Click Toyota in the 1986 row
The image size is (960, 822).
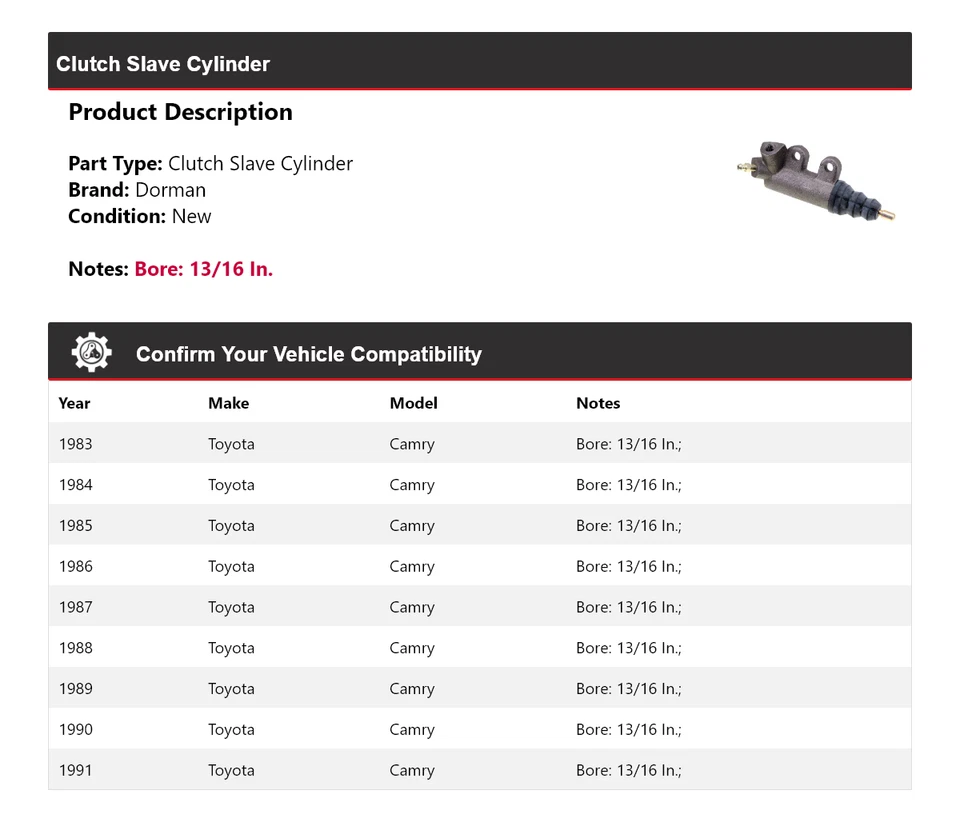click(x=231, y=567)
